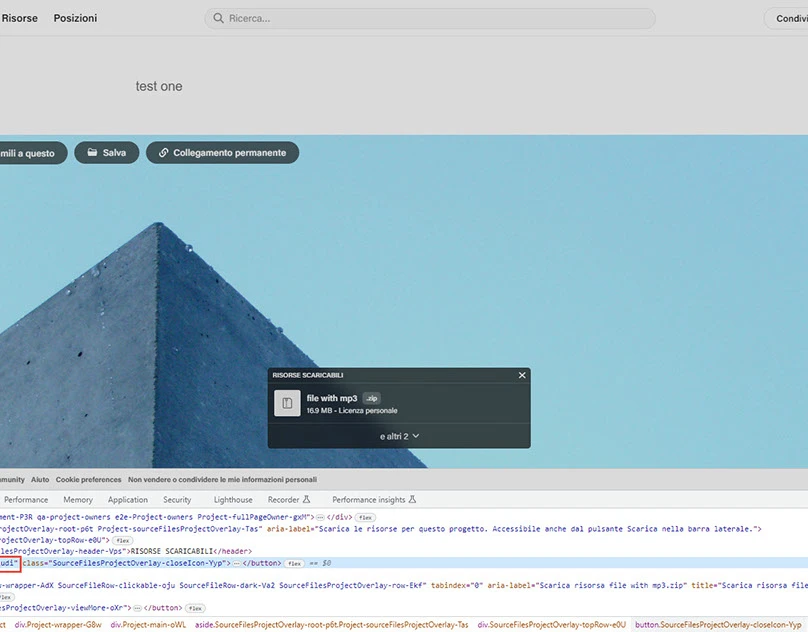Click the search magnifier icon
Viewport: 808px width, 632px height.
tap(218, 18)
